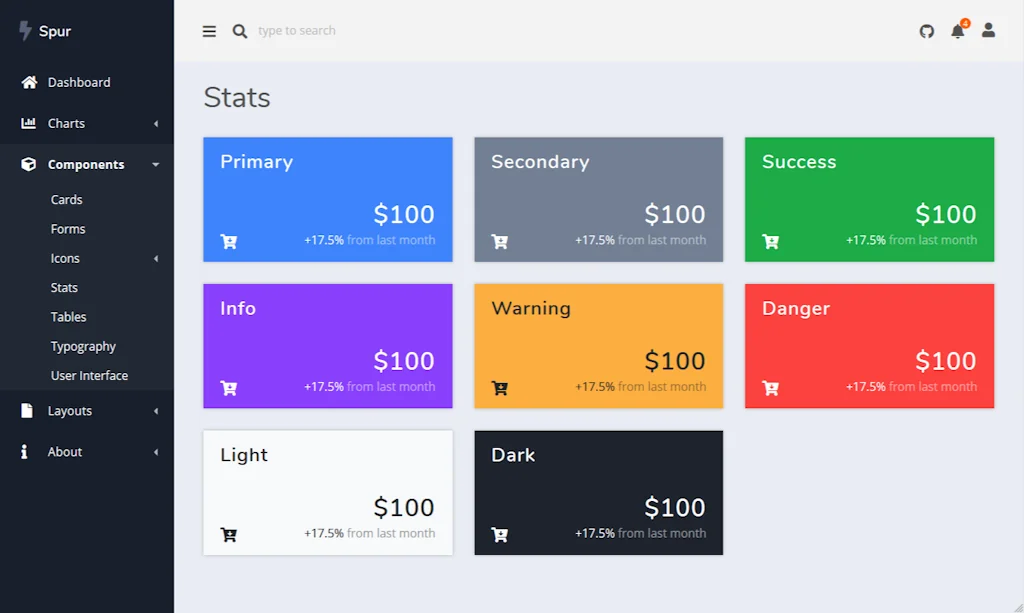The image size is (1024, 613).
Task: Click the shopping cart icon on the Primary card
Action: tap(228, 241)
